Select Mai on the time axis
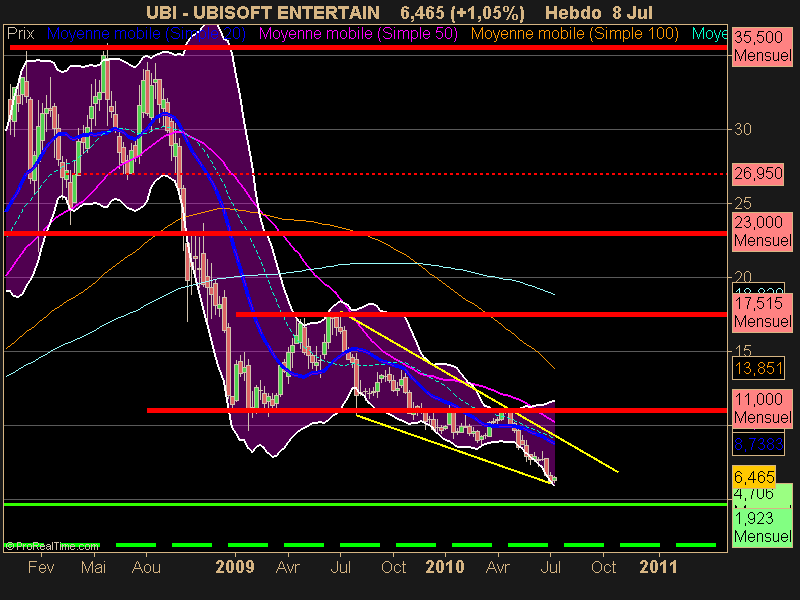 point(93,567)
